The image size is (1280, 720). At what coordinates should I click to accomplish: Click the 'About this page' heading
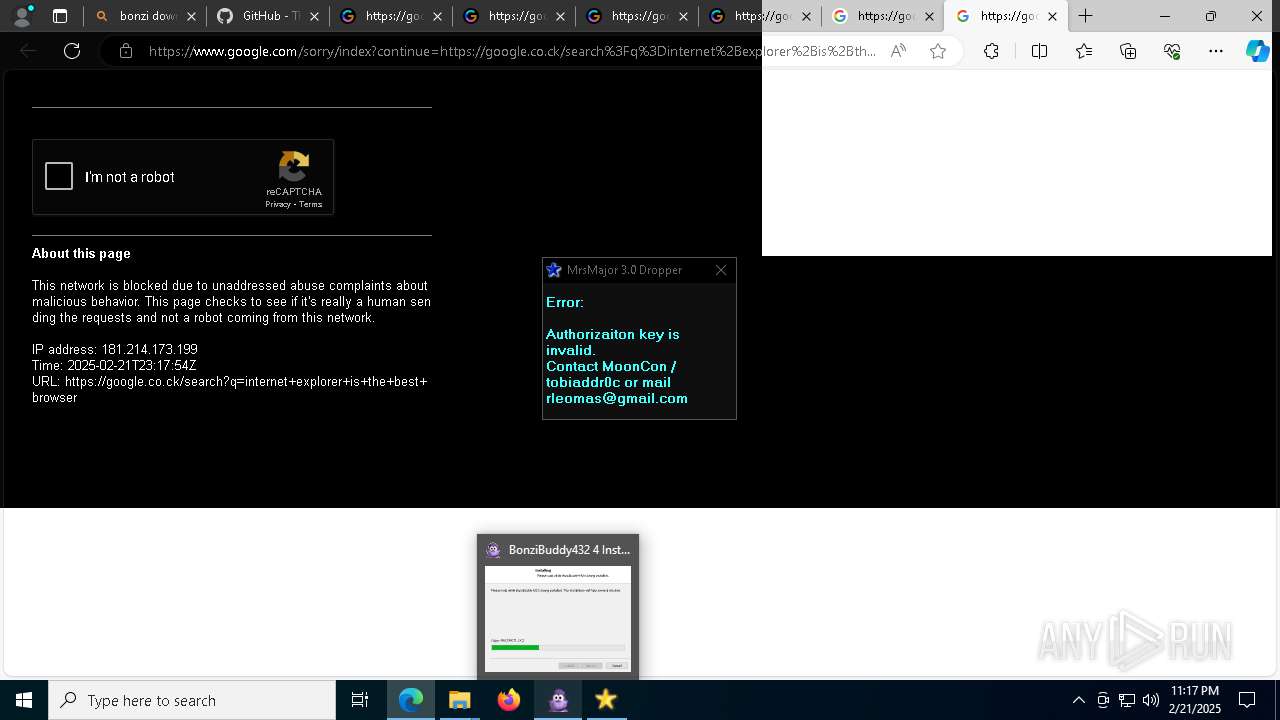pyautogui.click(x=81, y=254)
